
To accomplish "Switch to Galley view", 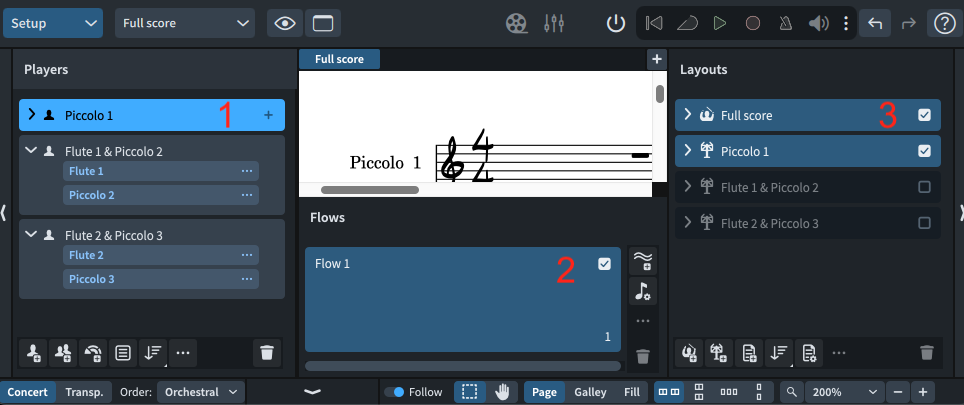I will click(590, 392).
